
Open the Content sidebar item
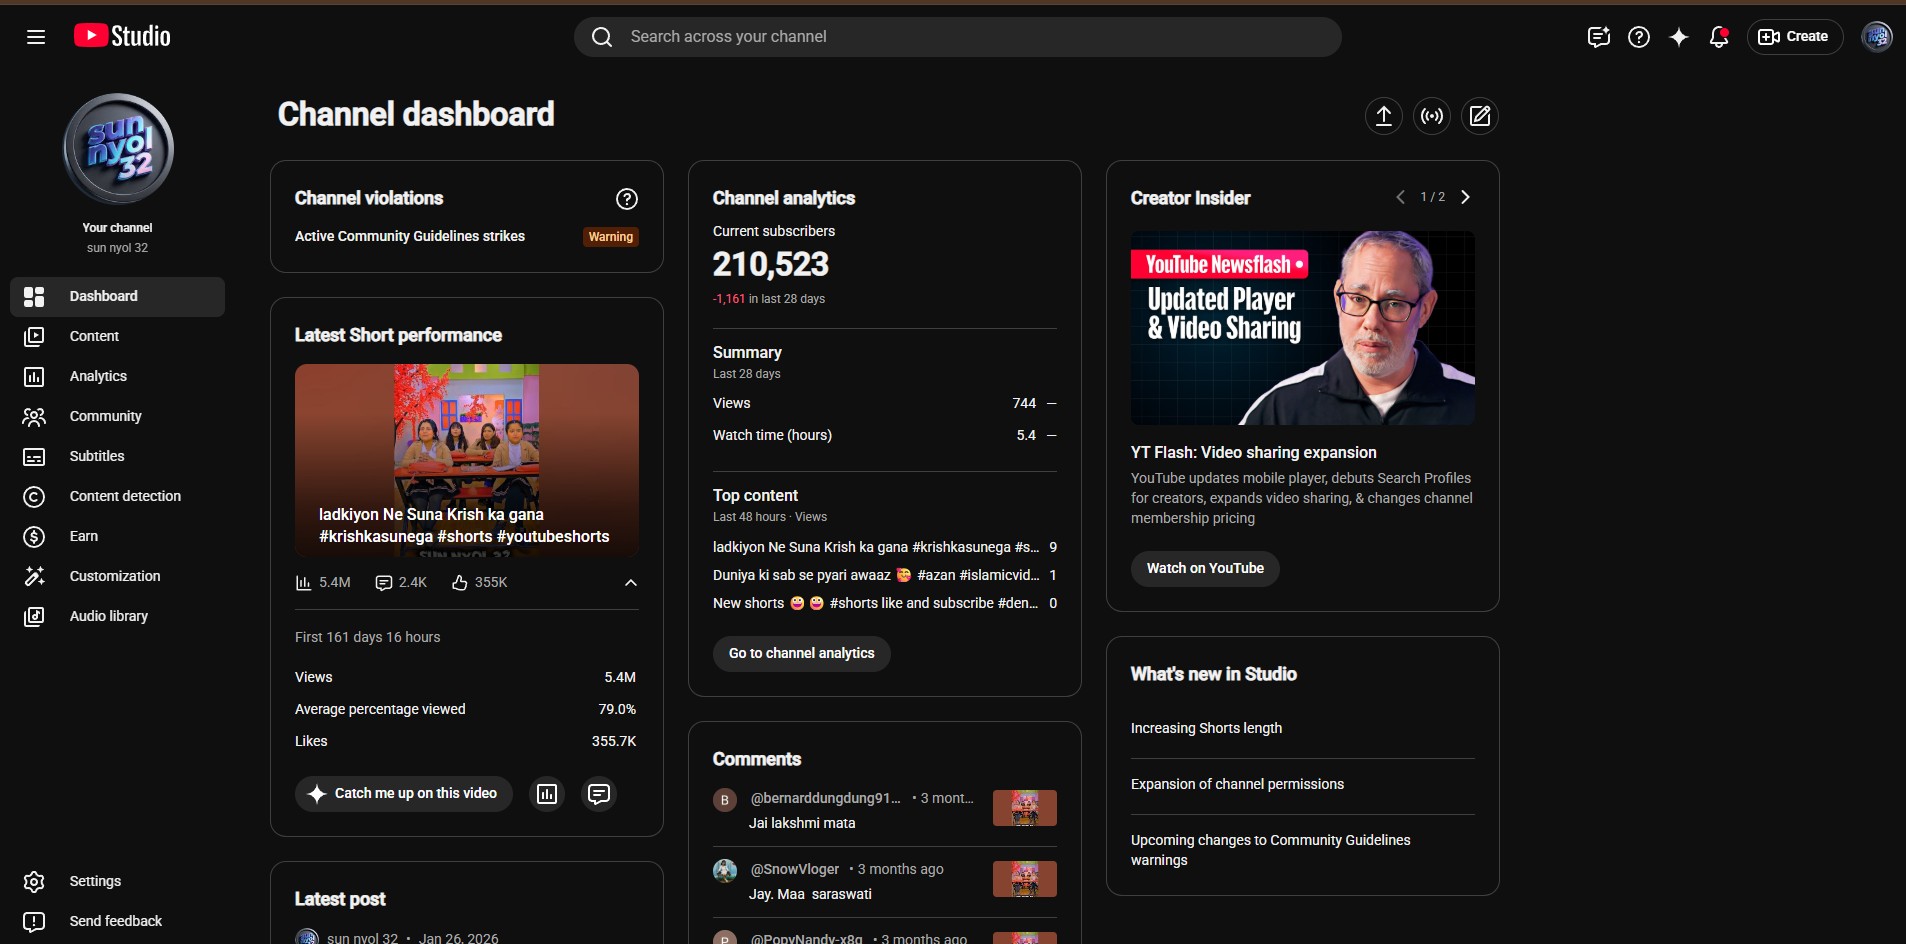(117, 337)
